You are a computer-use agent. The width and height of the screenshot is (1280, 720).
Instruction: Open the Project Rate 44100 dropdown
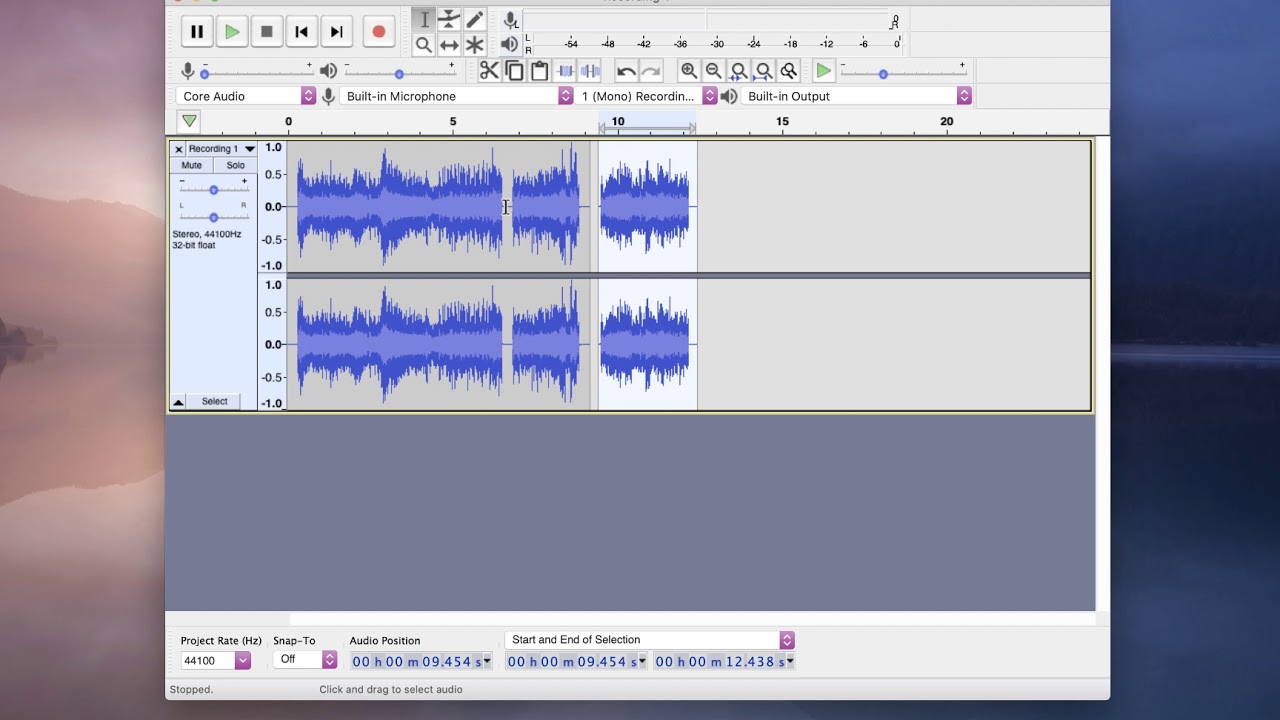pos(216,660)
